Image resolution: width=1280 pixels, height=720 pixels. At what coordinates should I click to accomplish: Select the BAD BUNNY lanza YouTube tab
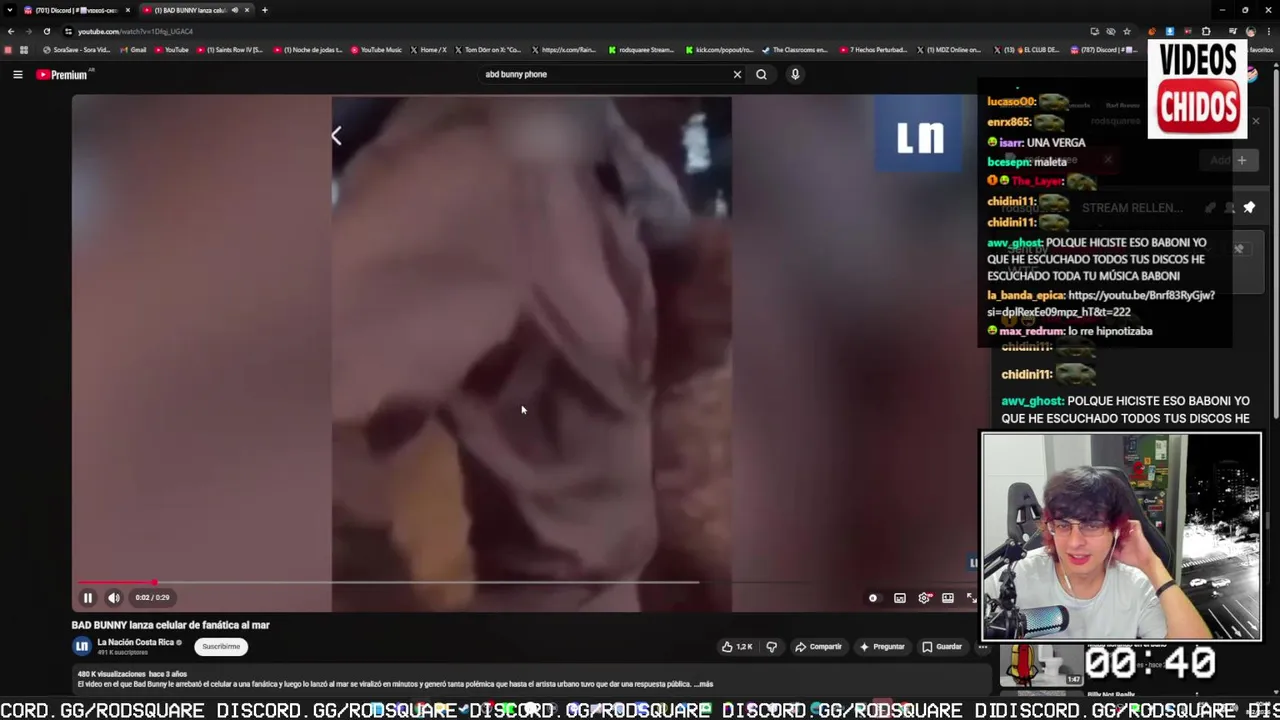click(x=195, y=10)
